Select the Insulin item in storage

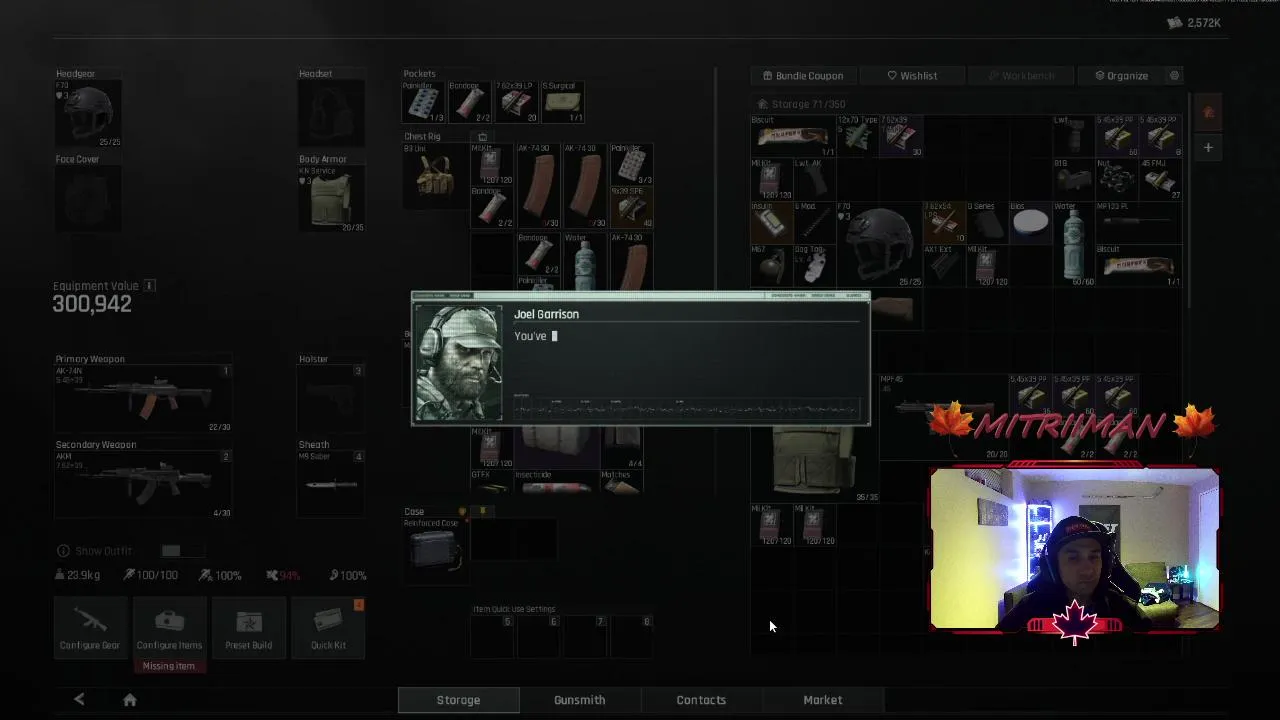tap(771, 223)
